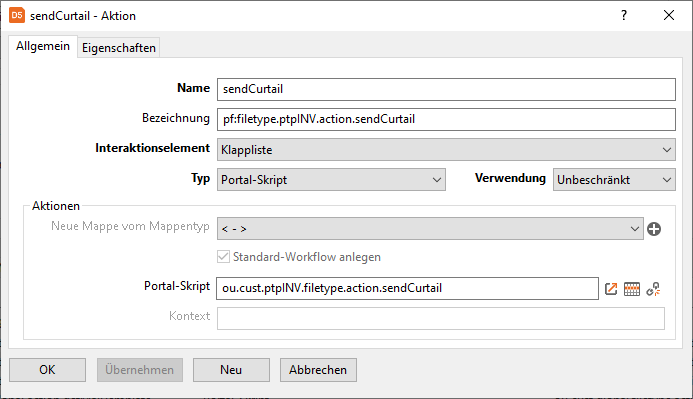
Task: Switch to the Eigenschaften tab
Action: pyautogui.click(x=119, y=48)
